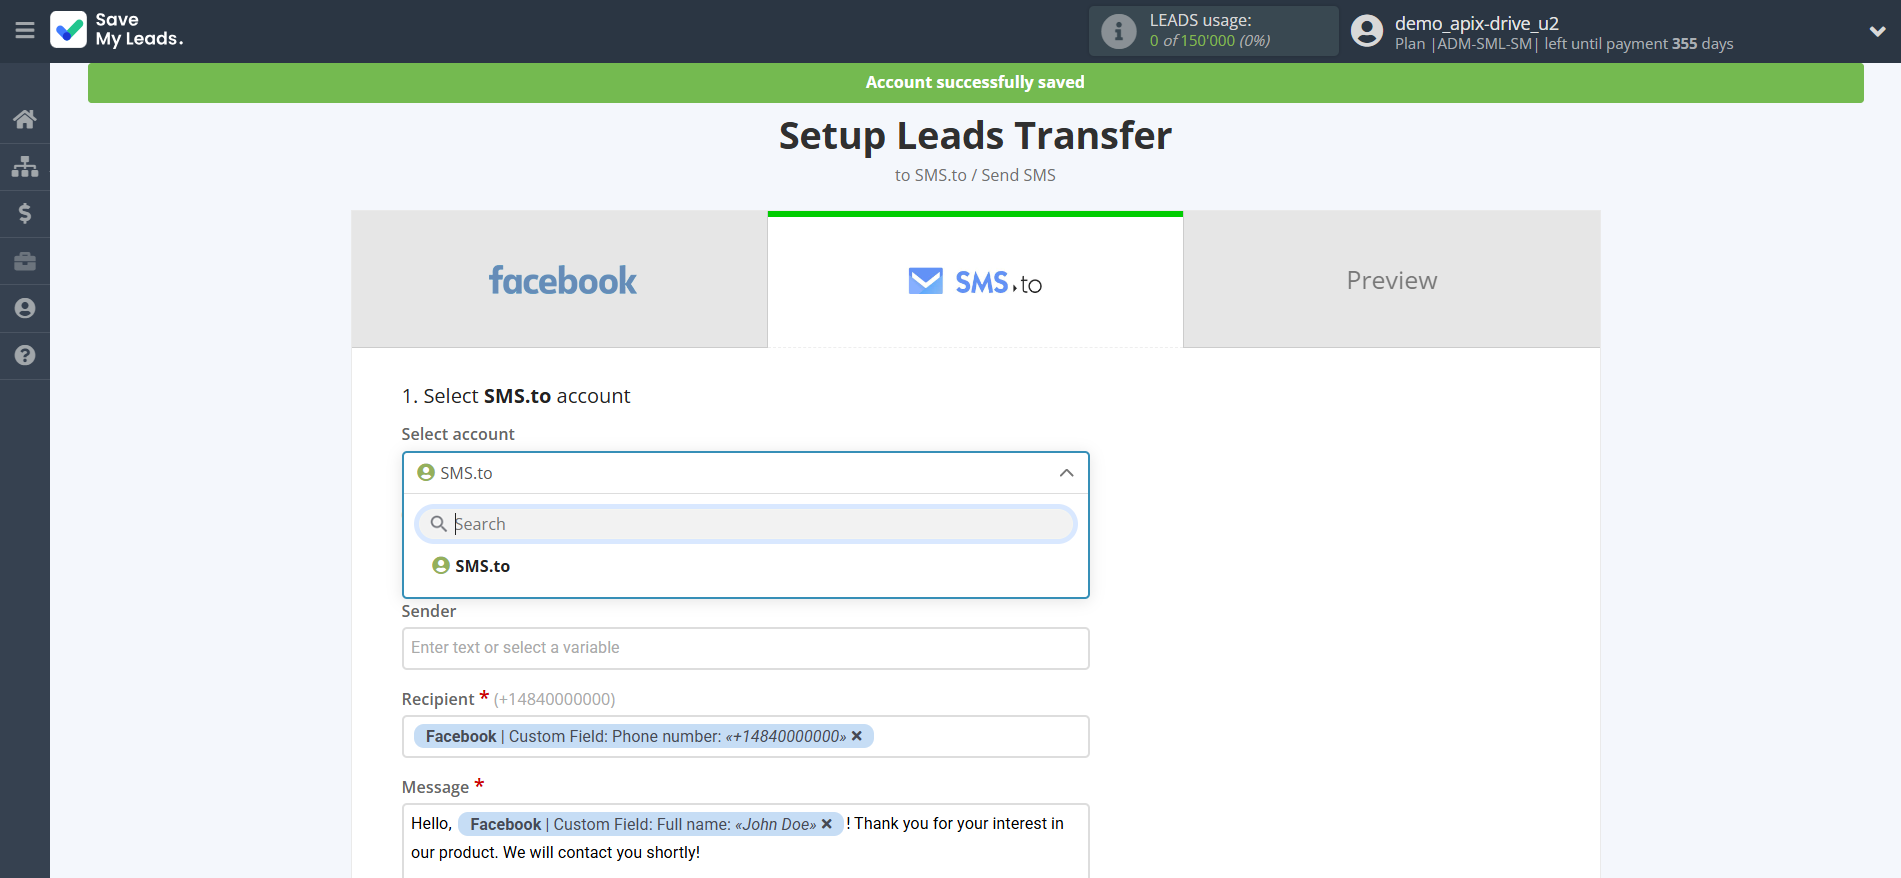This screenshot has height=878, width=1901.
Task: Go to the home sidebar icon
Action: pos(25,120)
